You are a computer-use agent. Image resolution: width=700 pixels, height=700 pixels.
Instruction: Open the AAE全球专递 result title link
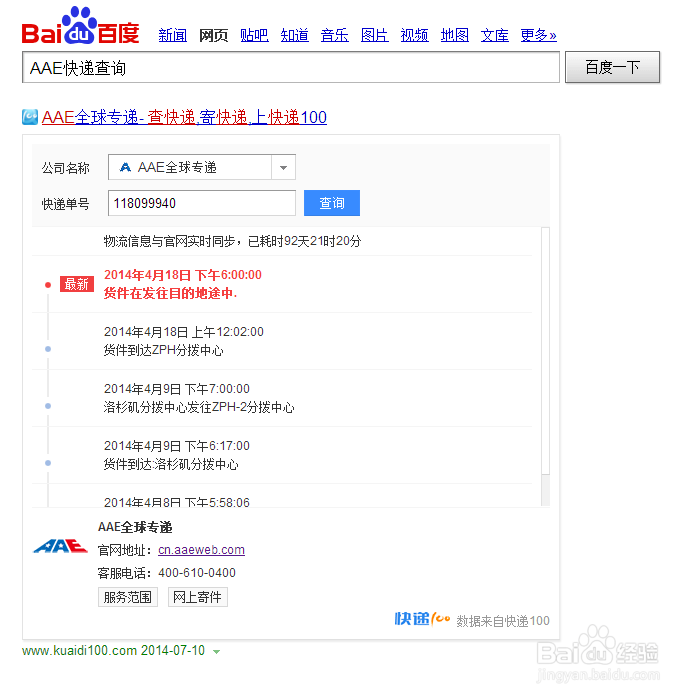pos(184,117)
